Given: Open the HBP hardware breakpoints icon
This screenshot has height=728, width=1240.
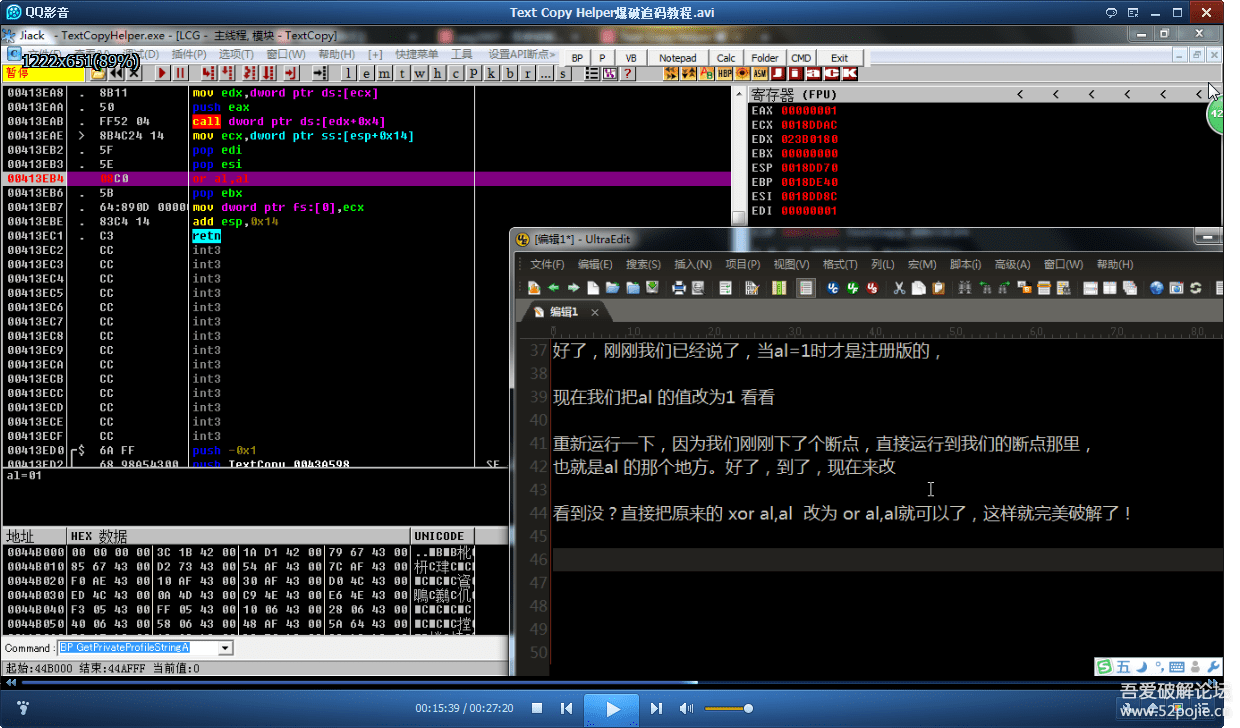Looking at the screenshot, I should (725, 73).
